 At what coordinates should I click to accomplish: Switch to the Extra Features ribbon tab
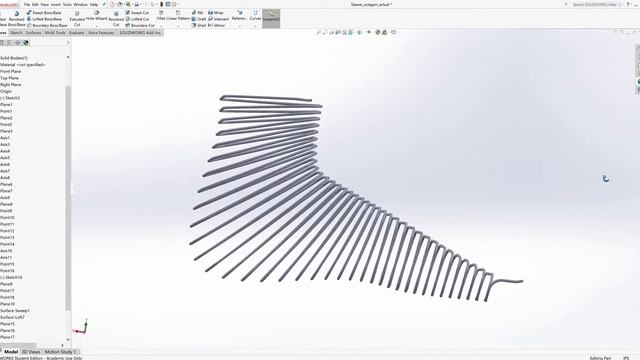coord(101,33)
